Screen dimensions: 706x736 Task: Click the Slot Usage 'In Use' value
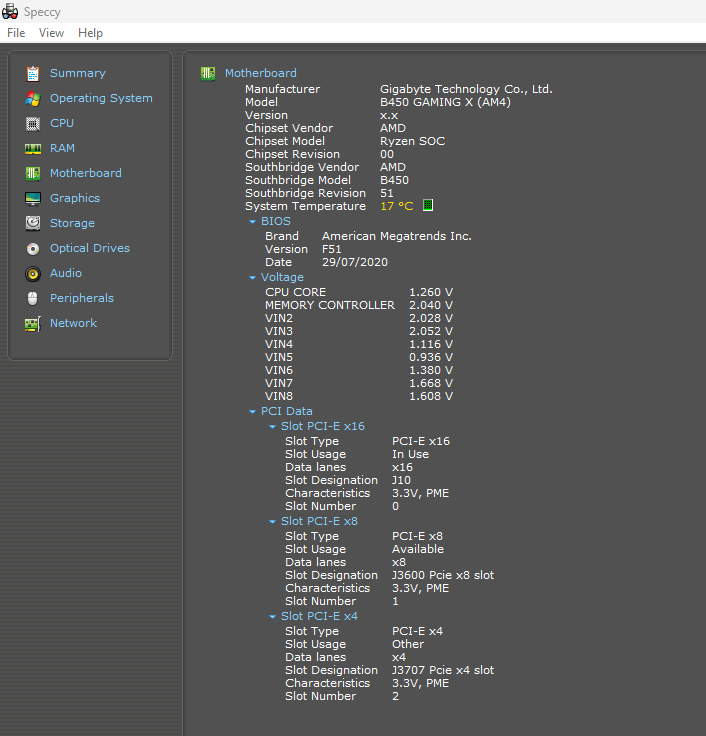410,454
